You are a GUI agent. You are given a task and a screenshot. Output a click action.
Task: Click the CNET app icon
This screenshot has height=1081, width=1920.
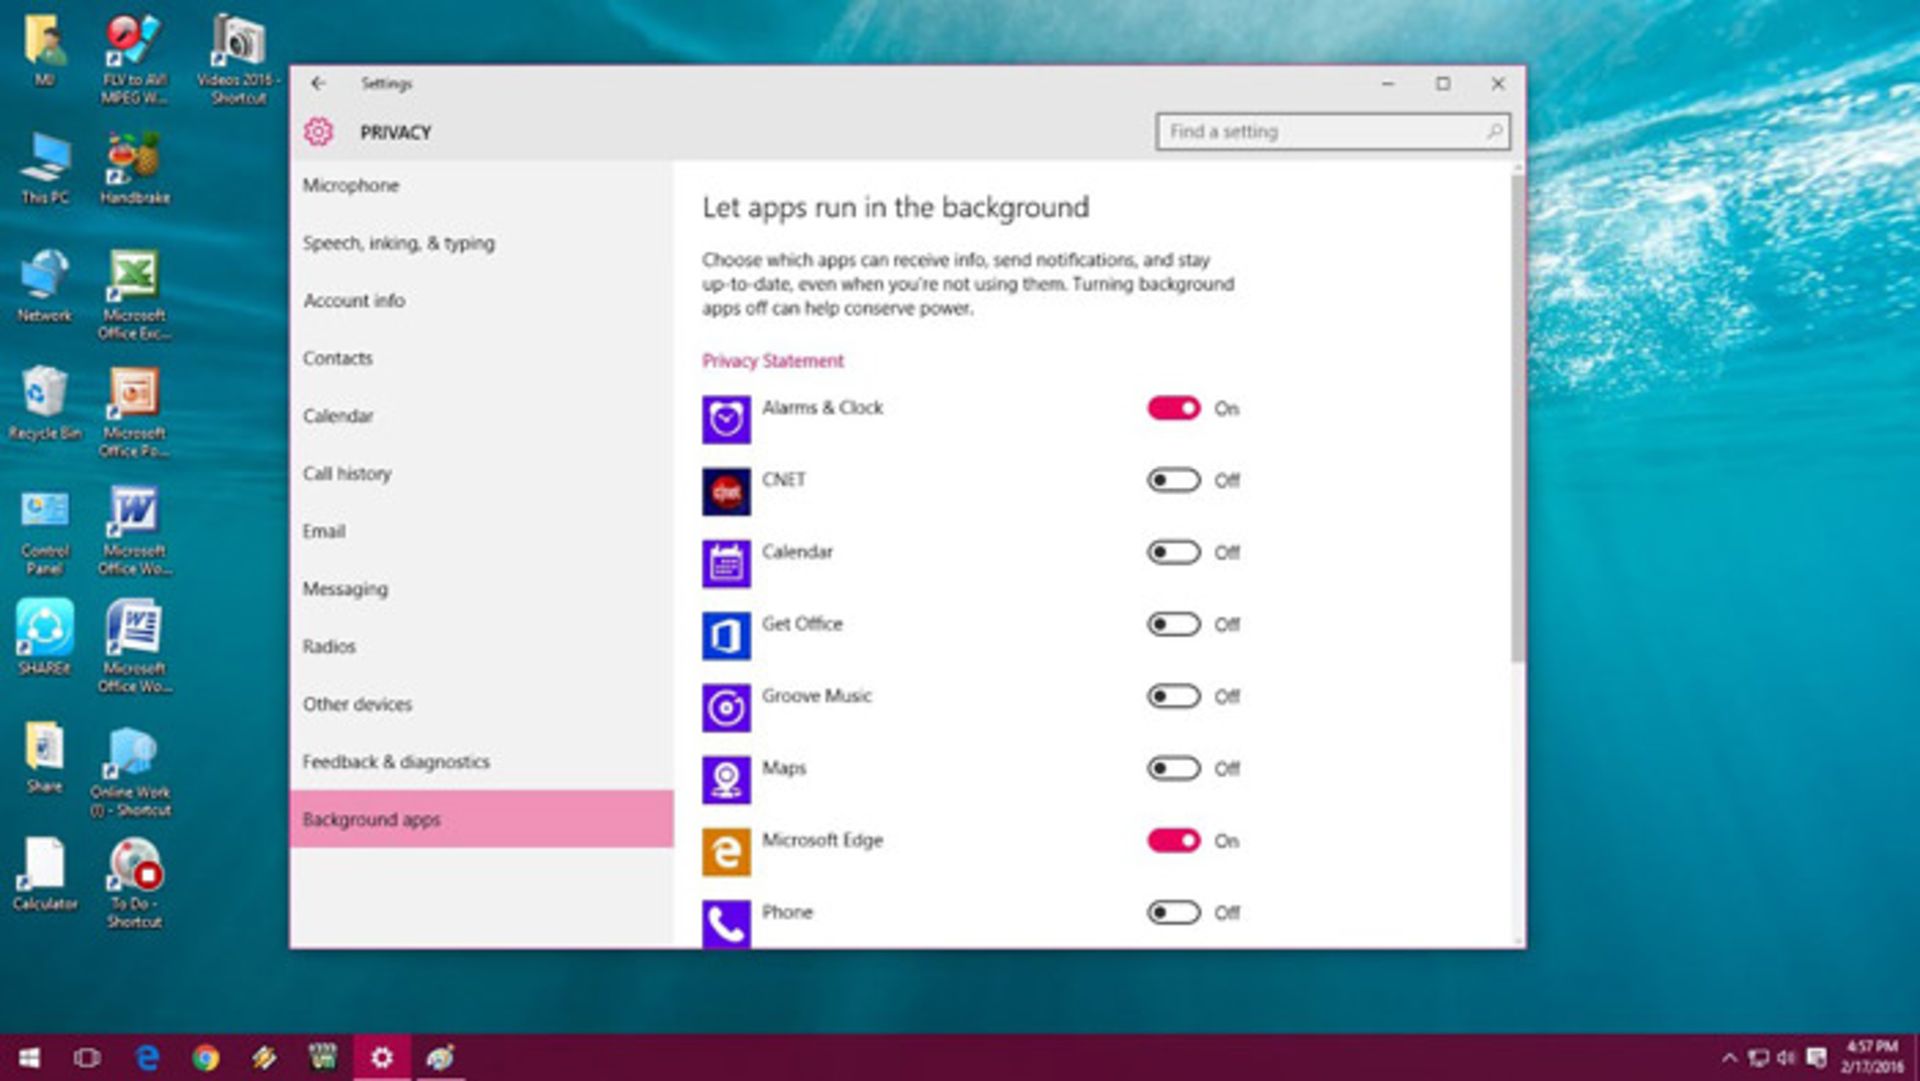tap(726, 492)
